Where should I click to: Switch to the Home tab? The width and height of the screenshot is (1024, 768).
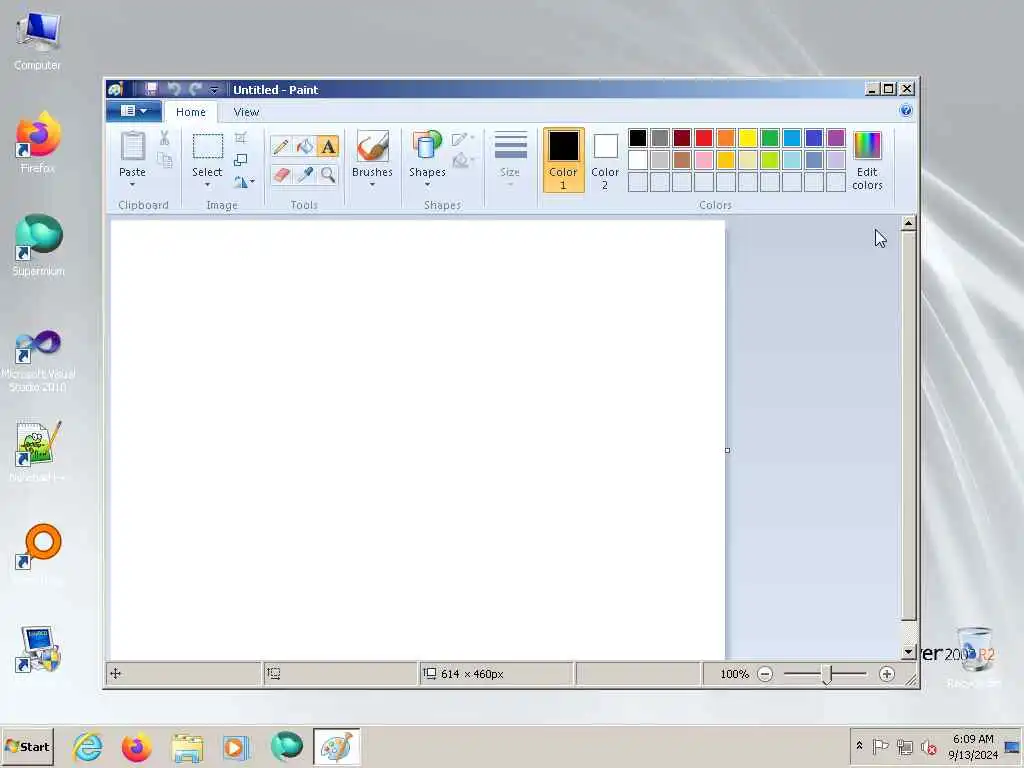pyautogui.click(x=191, y=112)
